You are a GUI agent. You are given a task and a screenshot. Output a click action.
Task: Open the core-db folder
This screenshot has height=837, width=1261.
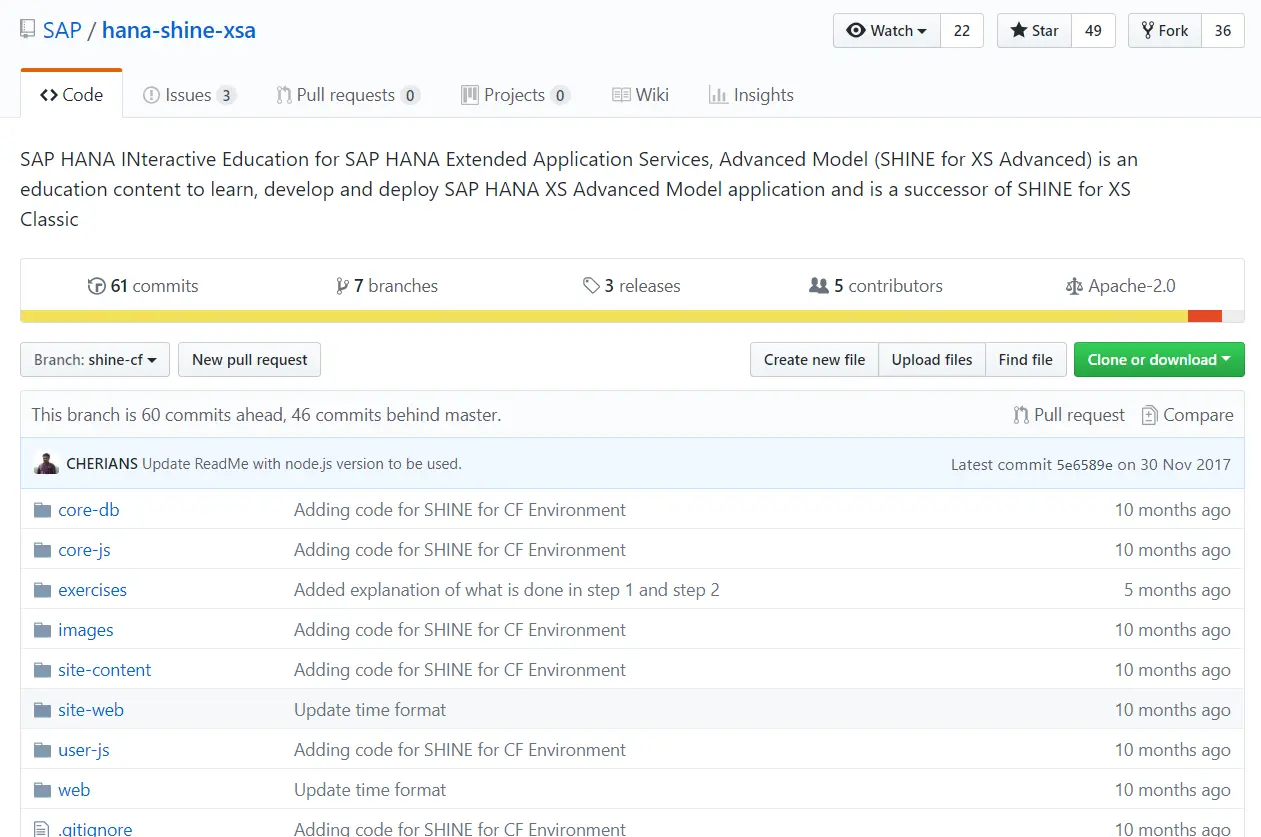coord(89,510)
